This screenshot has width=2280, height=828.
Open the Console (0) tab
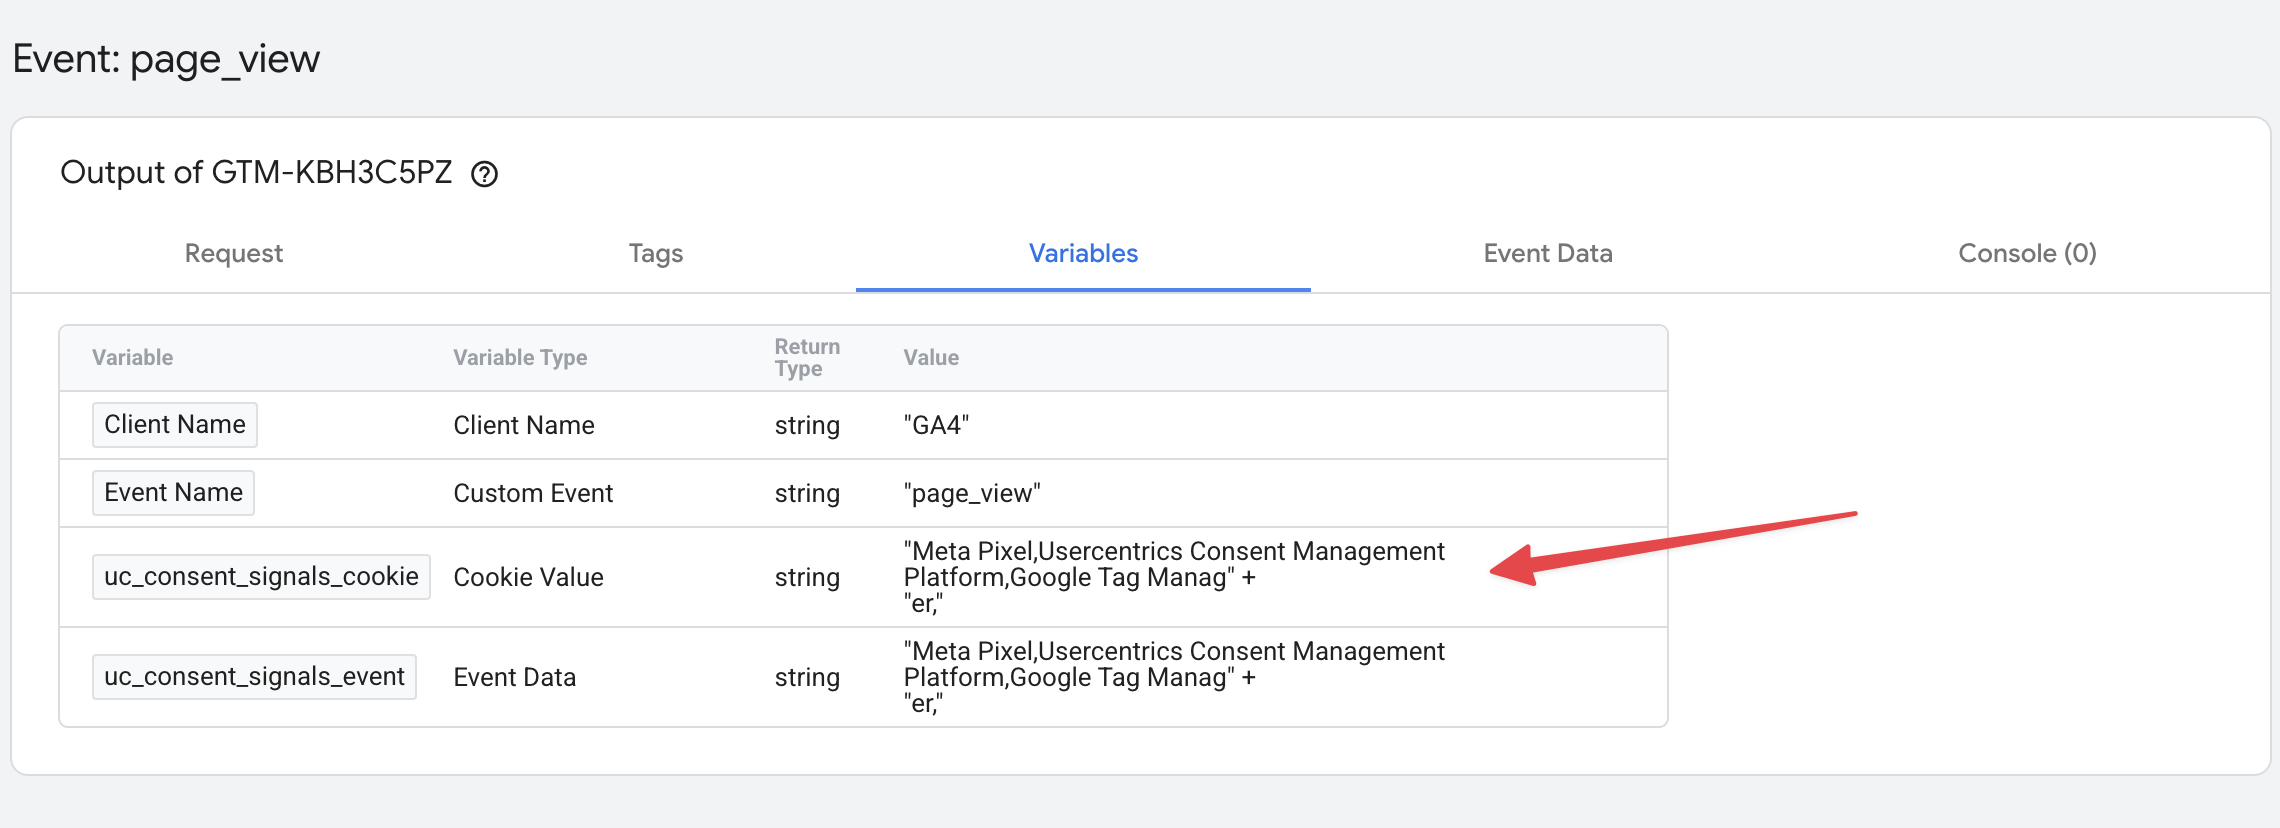2027,253
